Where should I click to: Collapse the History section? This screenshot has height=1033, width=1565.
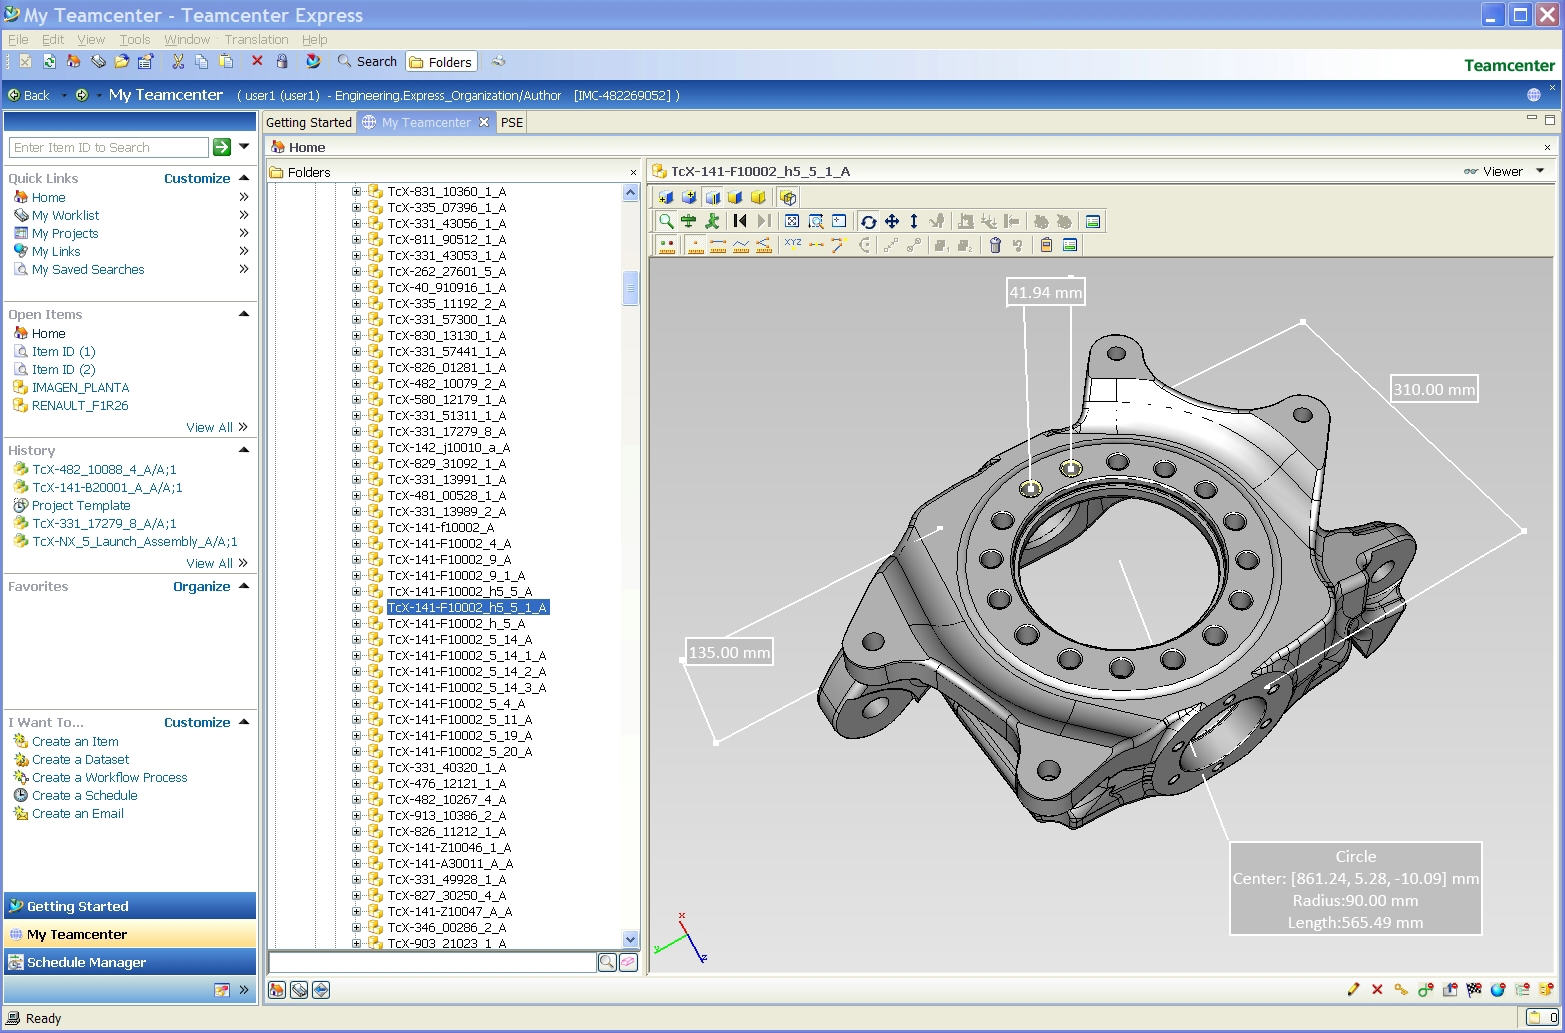243,450
